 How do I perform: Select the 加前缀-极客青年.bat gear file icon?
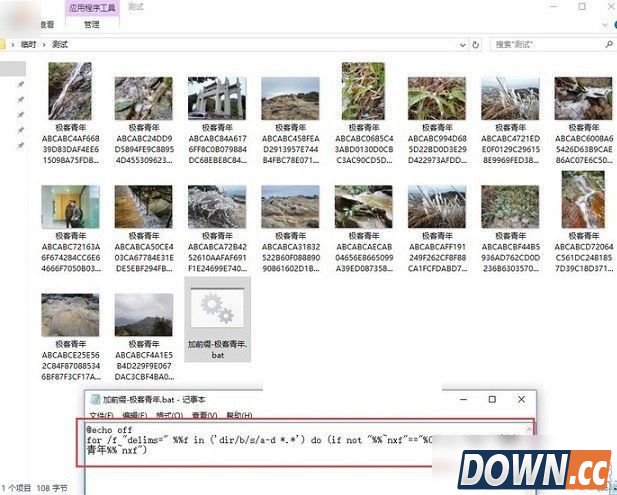click(217, 308)
